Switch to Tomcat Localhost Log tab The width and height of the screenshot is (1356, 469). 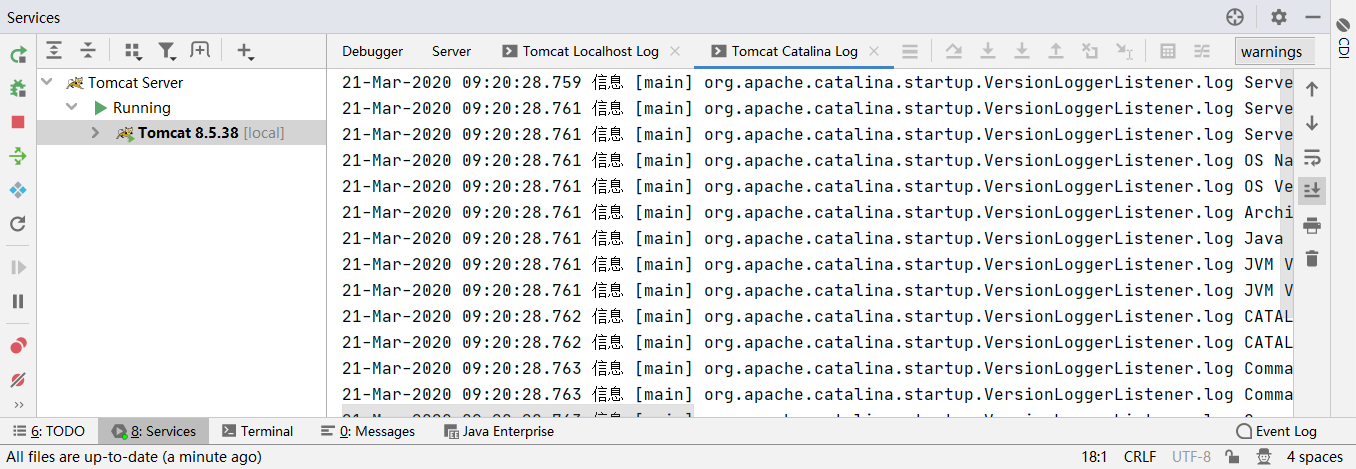tap(590, 51)
